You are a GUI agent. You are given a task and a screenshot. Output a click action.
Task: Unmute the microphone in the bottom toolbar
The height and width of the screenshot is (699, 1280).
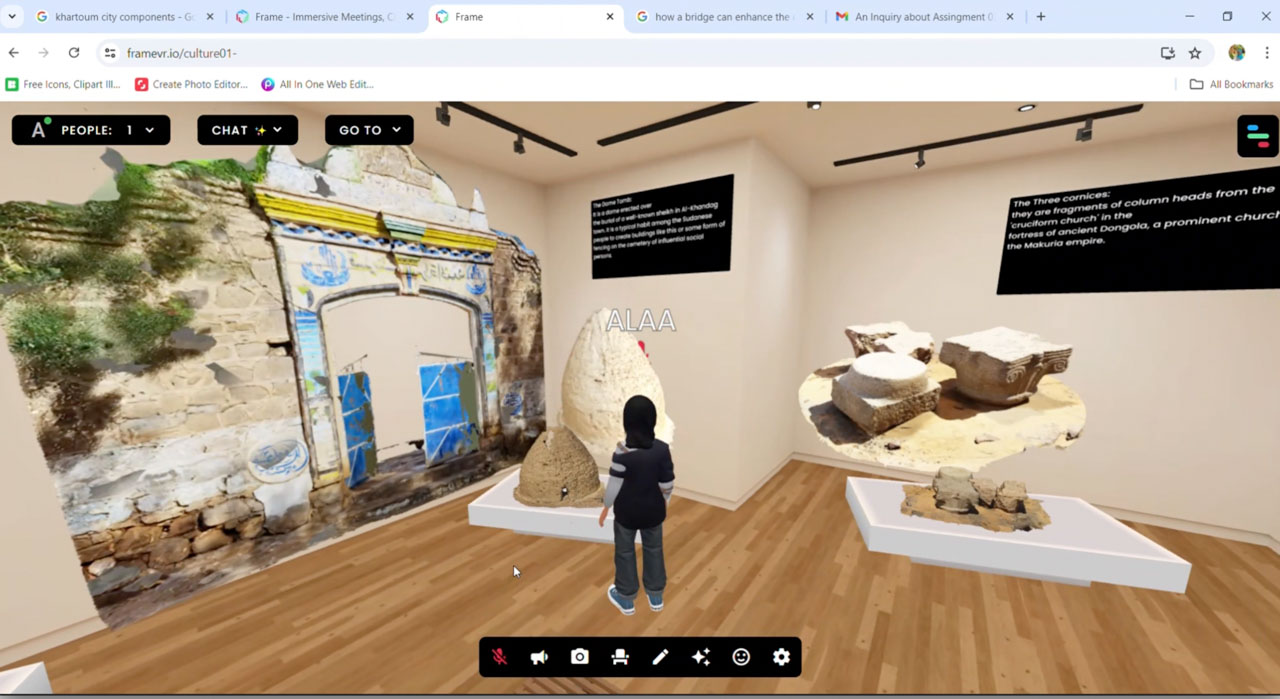[499, 657]
